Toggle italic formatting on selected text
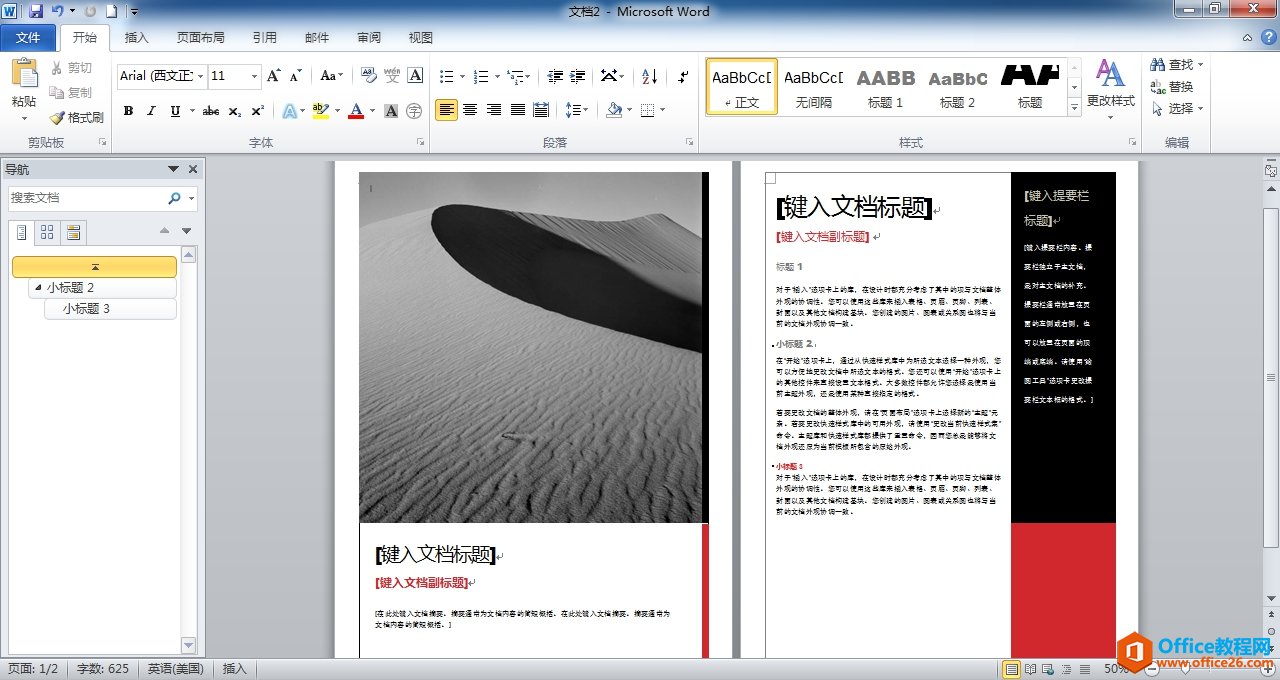Screen dimensions: 1280x680 (150, 110)
